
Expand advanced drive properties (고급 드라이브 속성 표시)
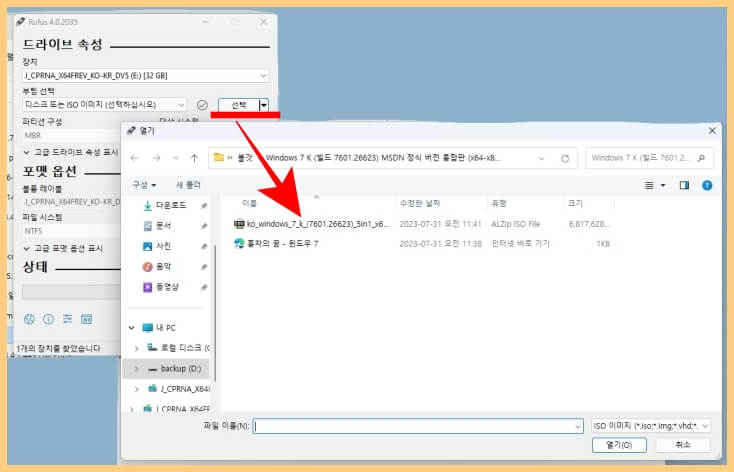71,152
